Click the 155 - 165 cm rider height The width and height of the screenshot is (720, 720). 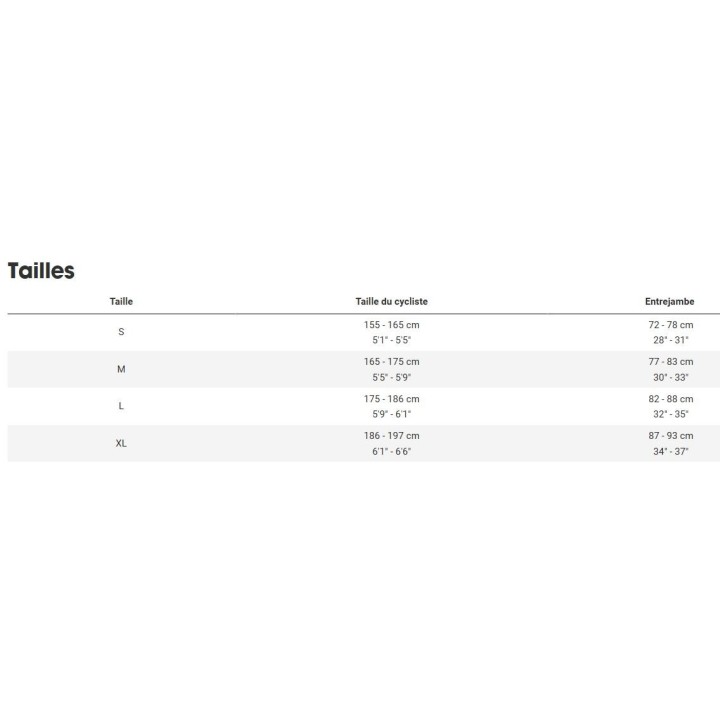point(391,325)
